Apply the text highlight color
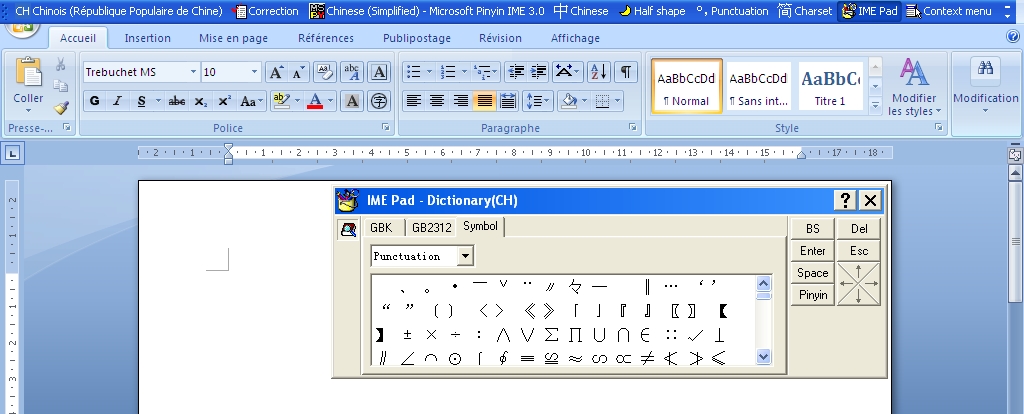Image resolution: width=1024 pixels, height=414 pixels. (281, 101)
